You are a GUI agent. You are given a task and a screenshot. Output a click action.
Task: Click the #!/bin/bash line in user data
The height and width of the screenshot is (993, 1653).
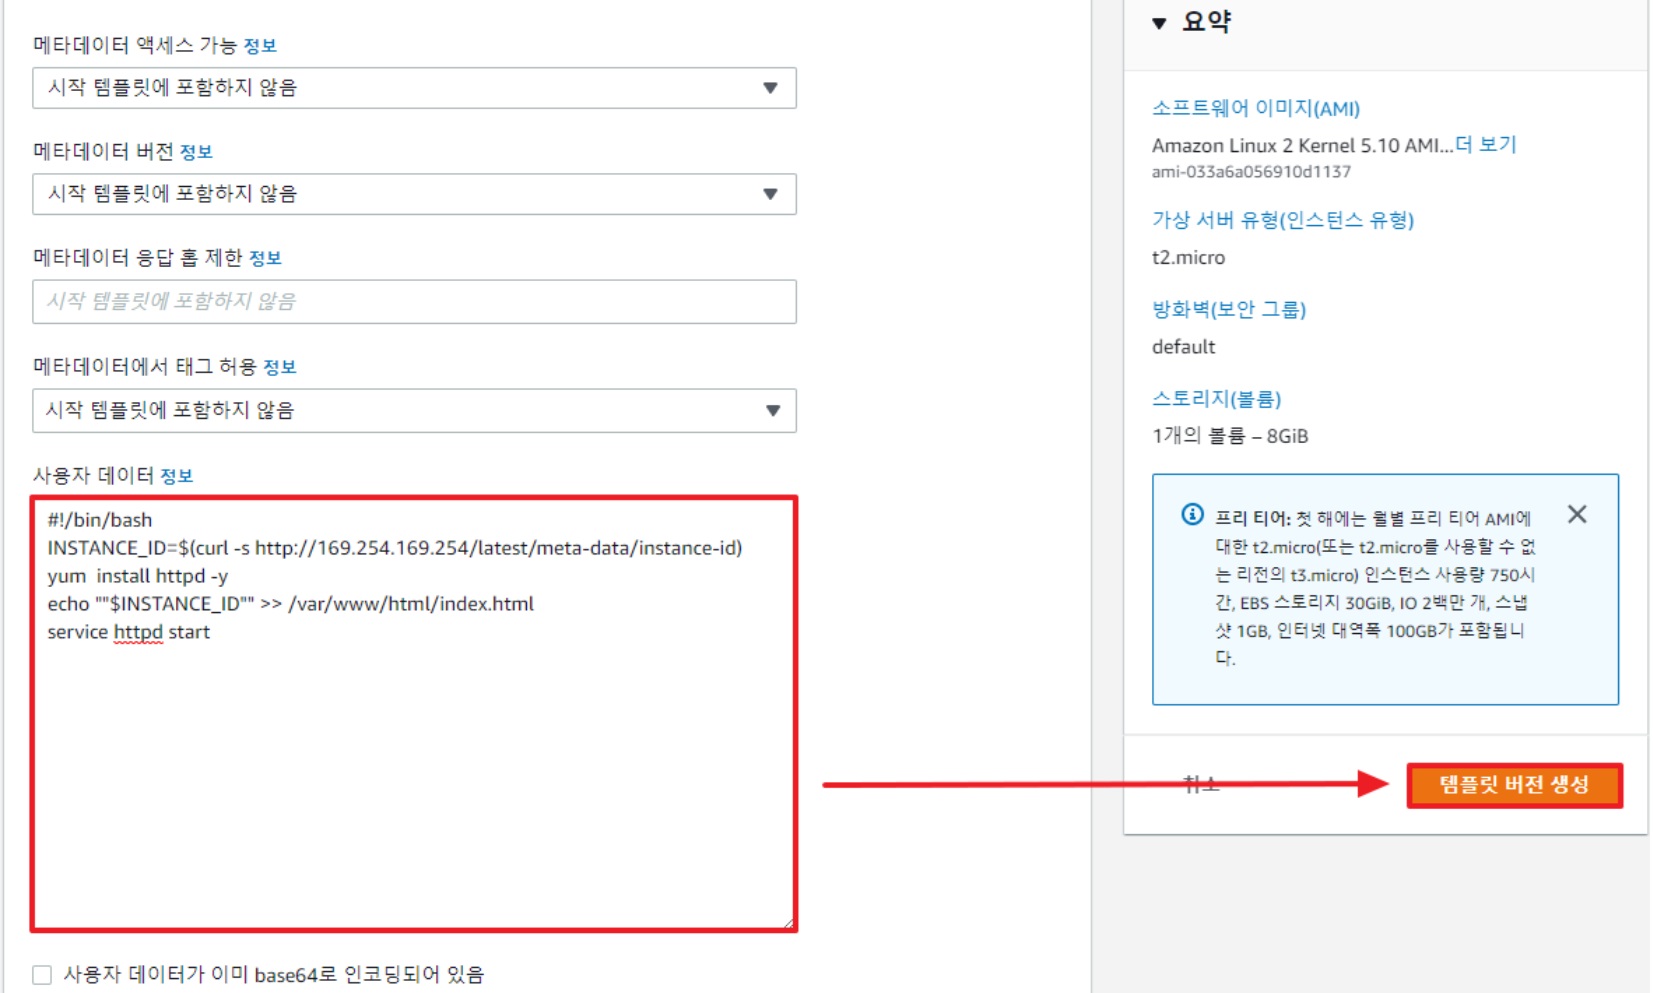pos(100,520)
